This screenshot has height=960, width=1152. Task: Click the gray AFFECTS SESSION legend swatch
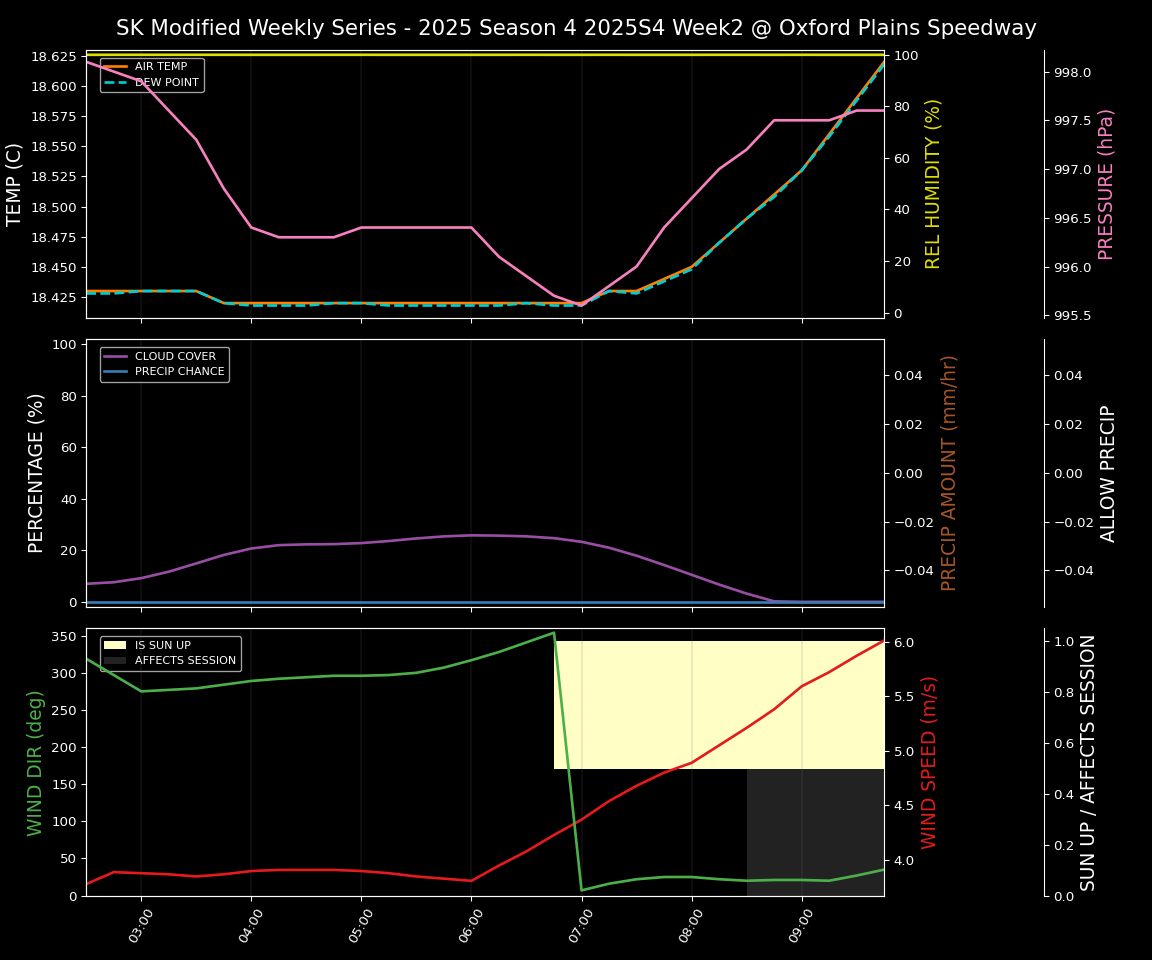pos(116,661)
